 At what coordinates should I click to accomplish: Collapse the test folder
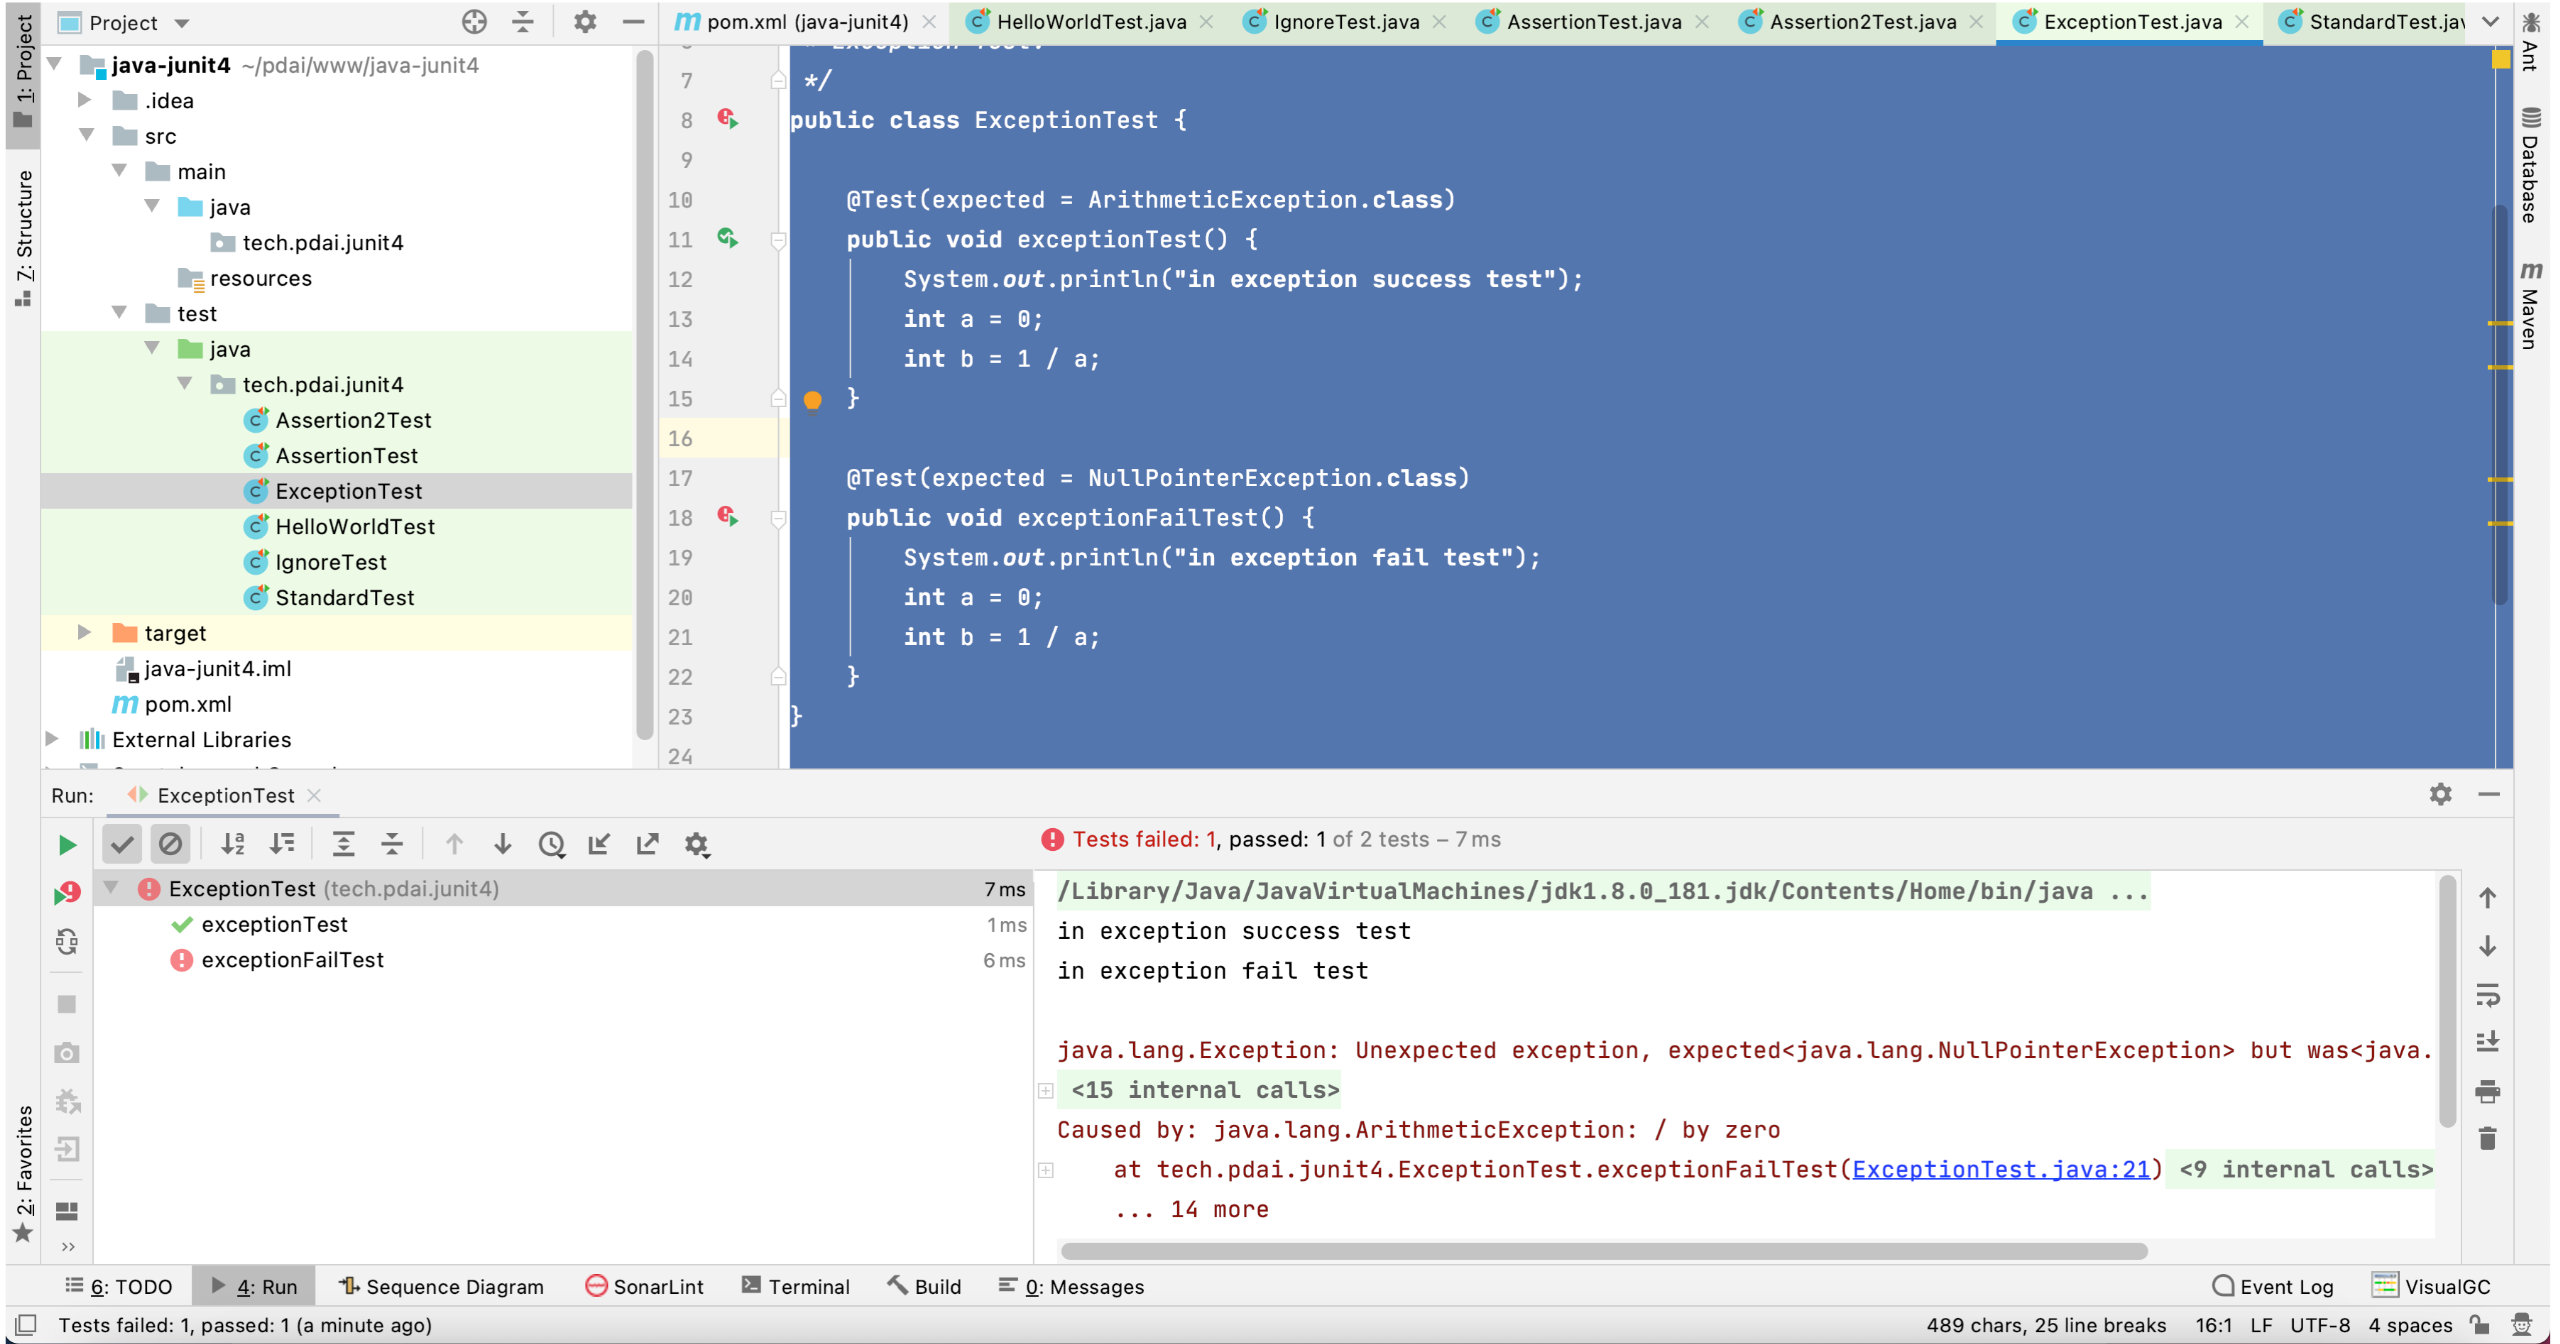[x=119, y=313]
